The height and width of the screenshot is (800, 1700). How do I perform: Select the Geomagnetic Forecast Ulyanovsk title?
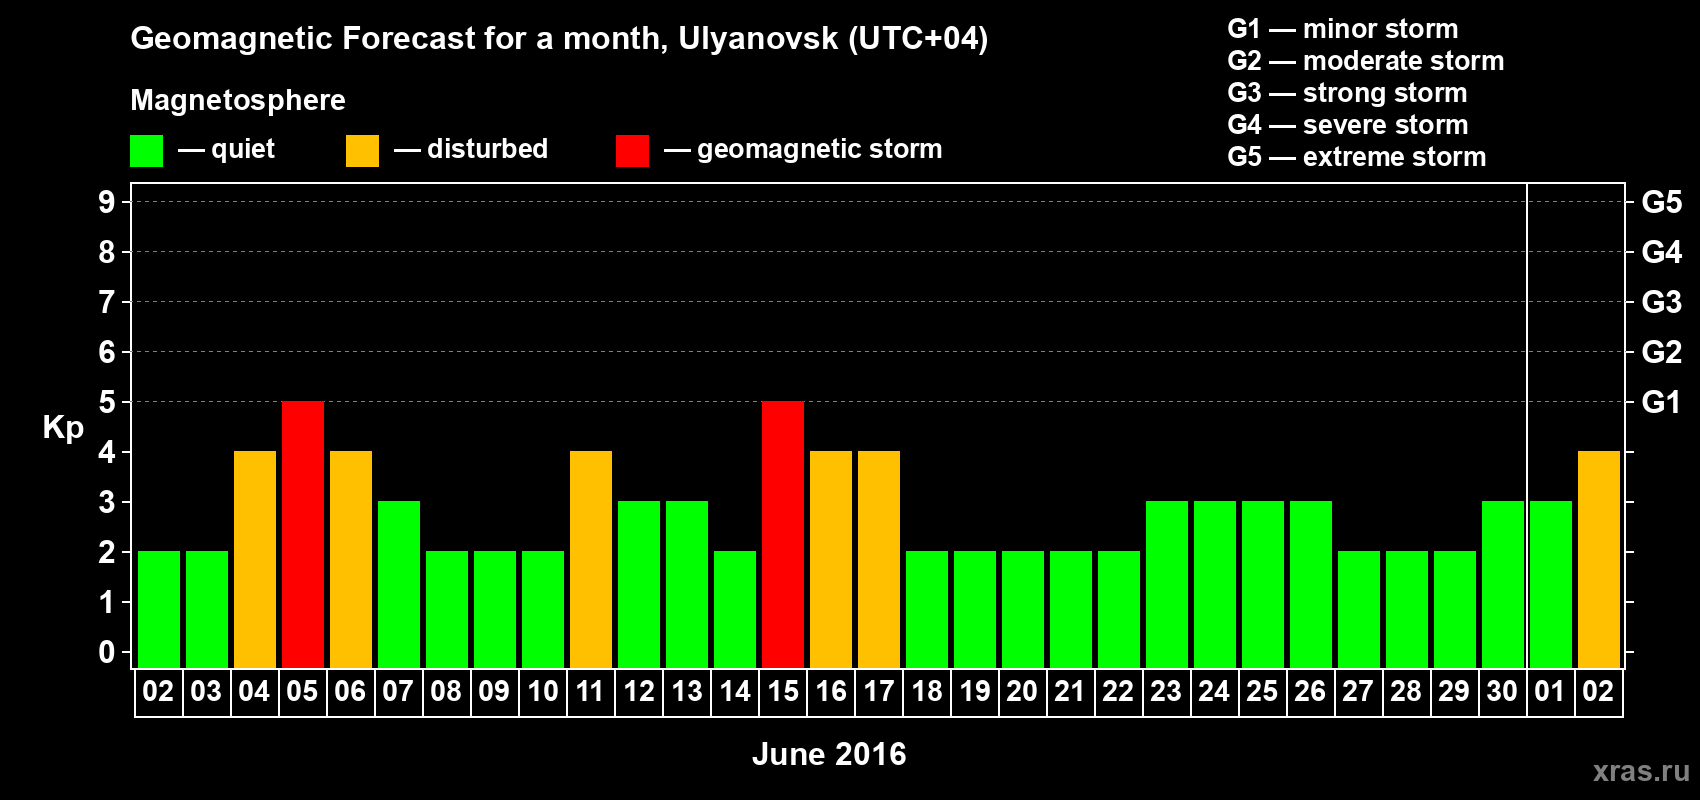click(559, 39)
